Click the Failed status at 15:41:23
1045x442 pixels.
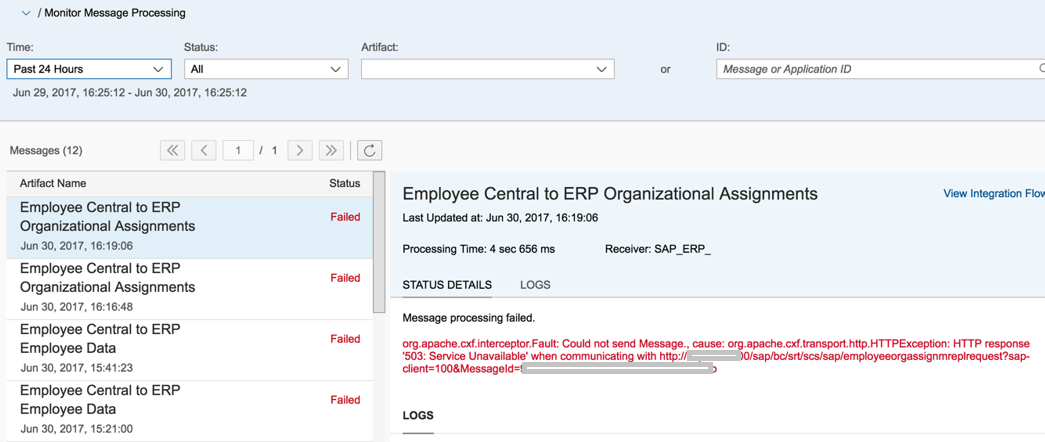pos(345,339)
